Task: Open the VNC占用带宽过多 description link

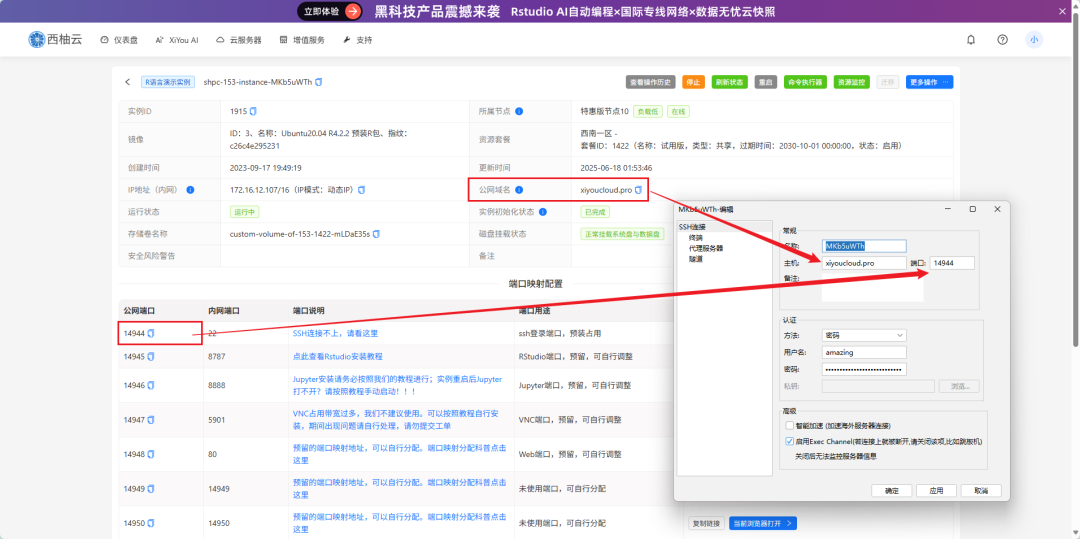Action: click(x=397, y=419)
